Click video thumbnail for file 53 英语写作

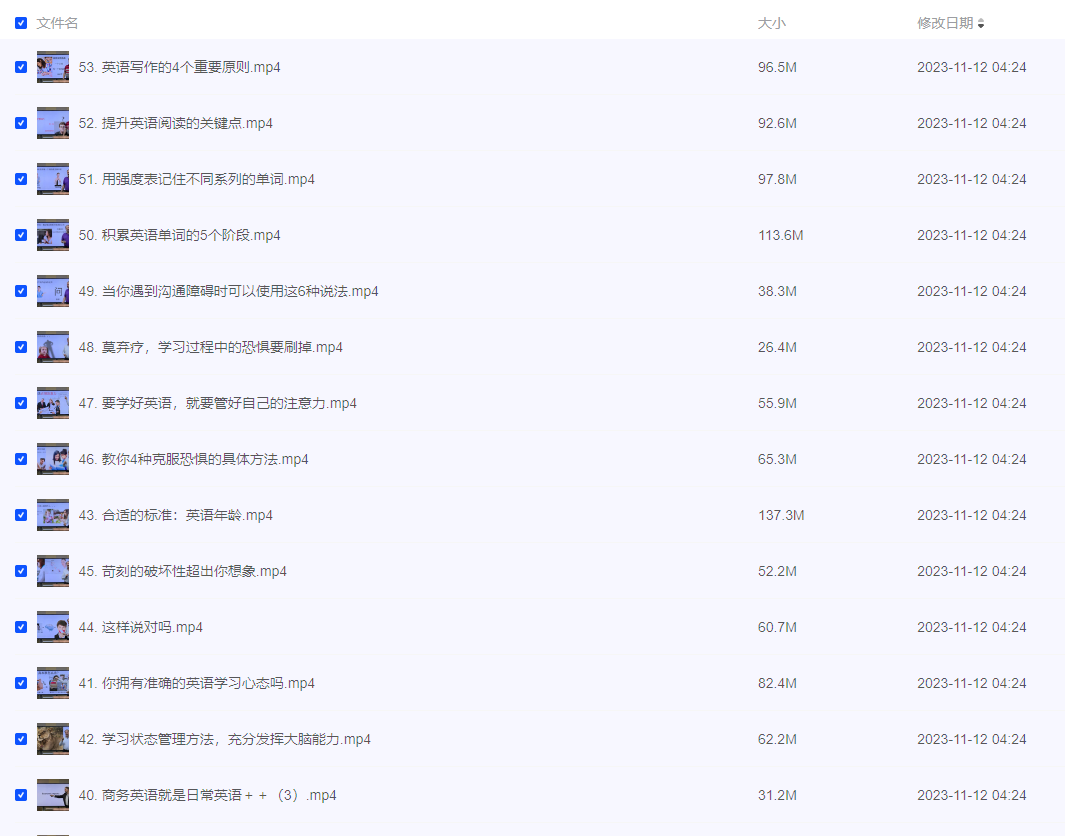(53, 67)
